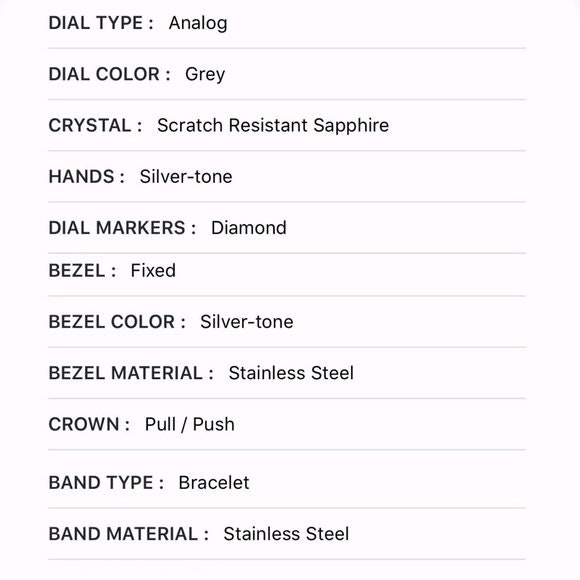Viewport: 580px width, 580px height.
Task: Select the Silver-tone hands value
Action: pyautogui.click(x=186, y=176)
